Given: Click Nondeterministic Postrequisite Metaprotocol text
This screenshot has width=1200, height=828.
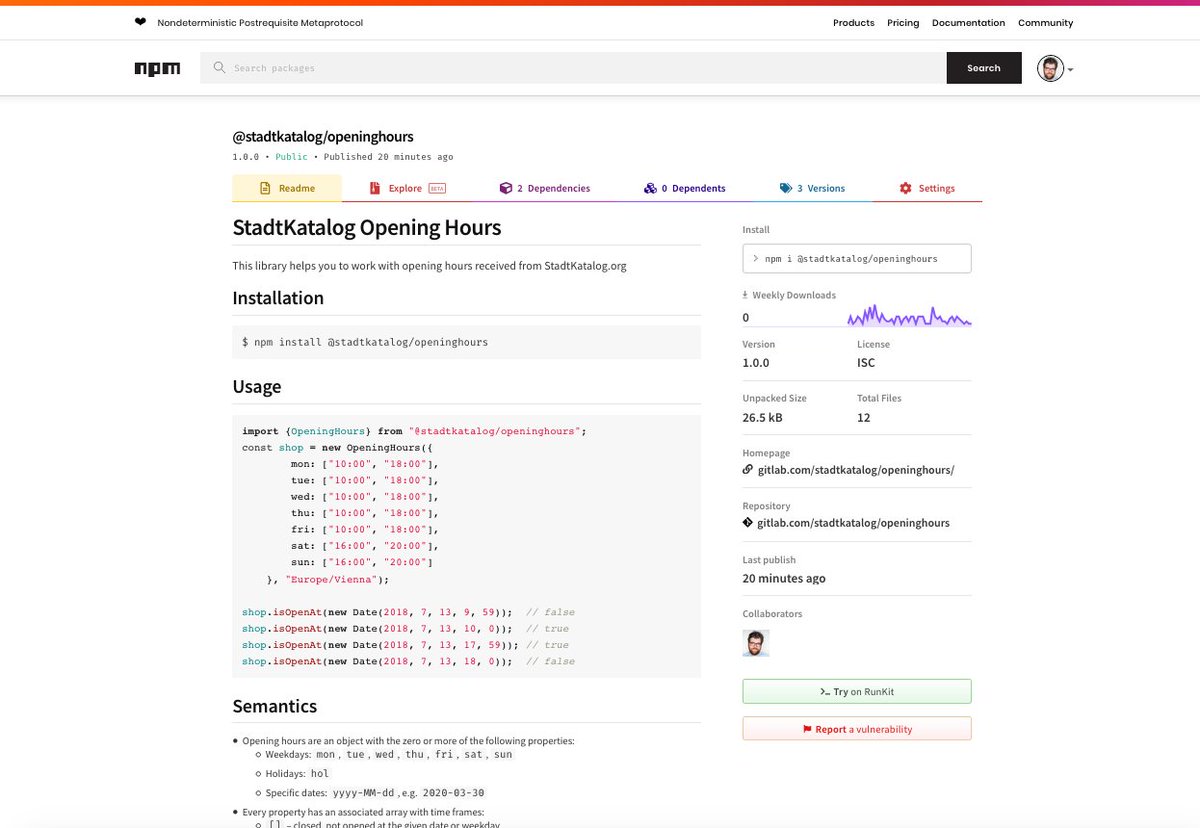Looking at the screenshot, I should (x=259, y=23).
